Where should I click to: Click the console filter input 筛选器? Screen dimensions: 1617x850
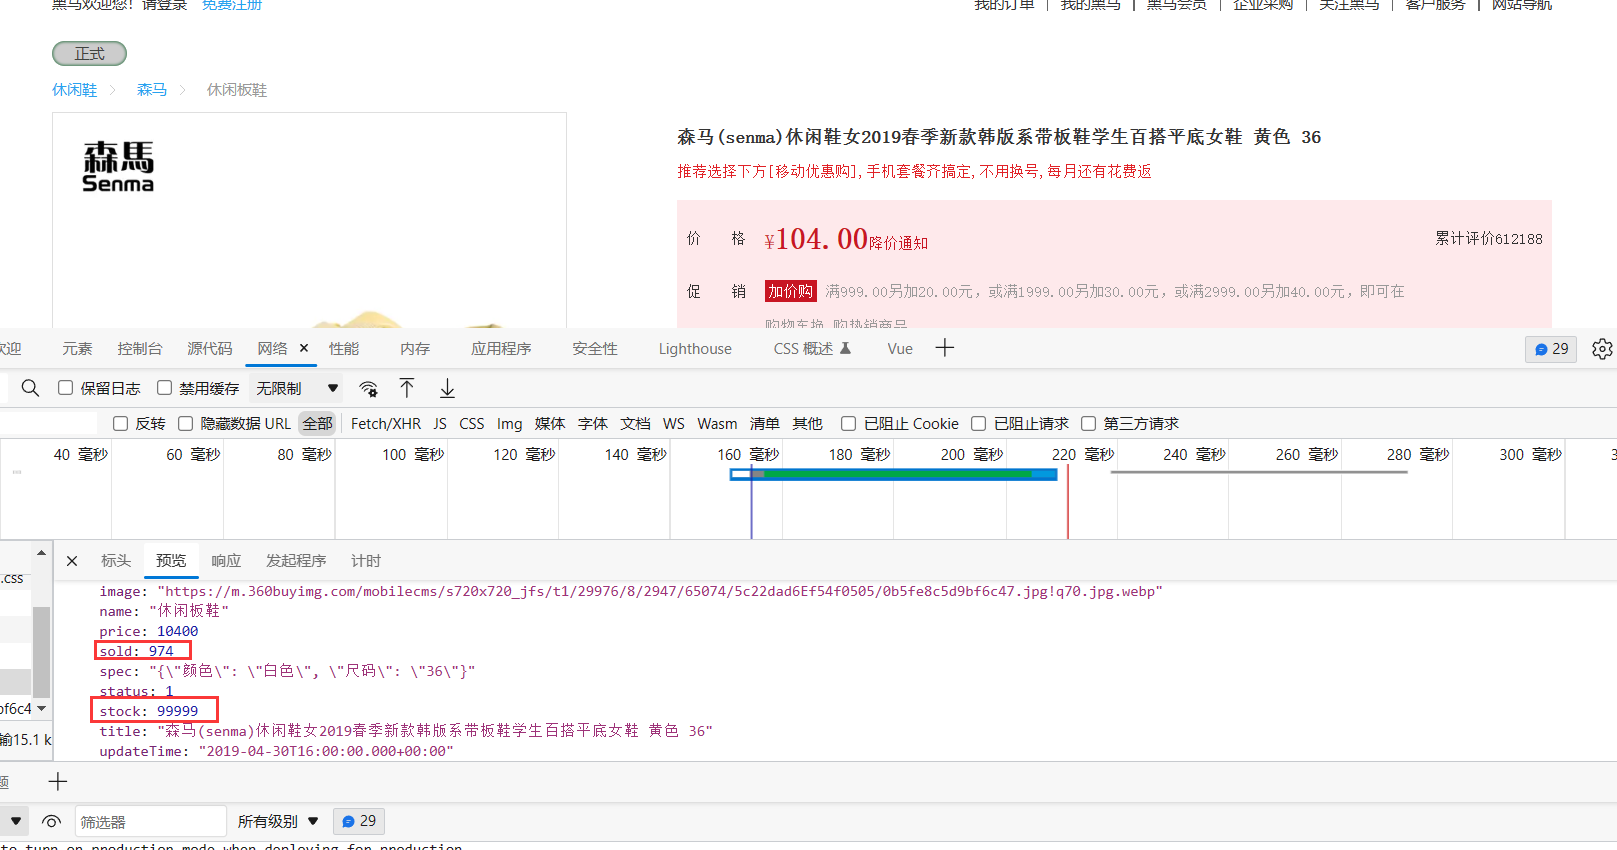tap(151, 822)
